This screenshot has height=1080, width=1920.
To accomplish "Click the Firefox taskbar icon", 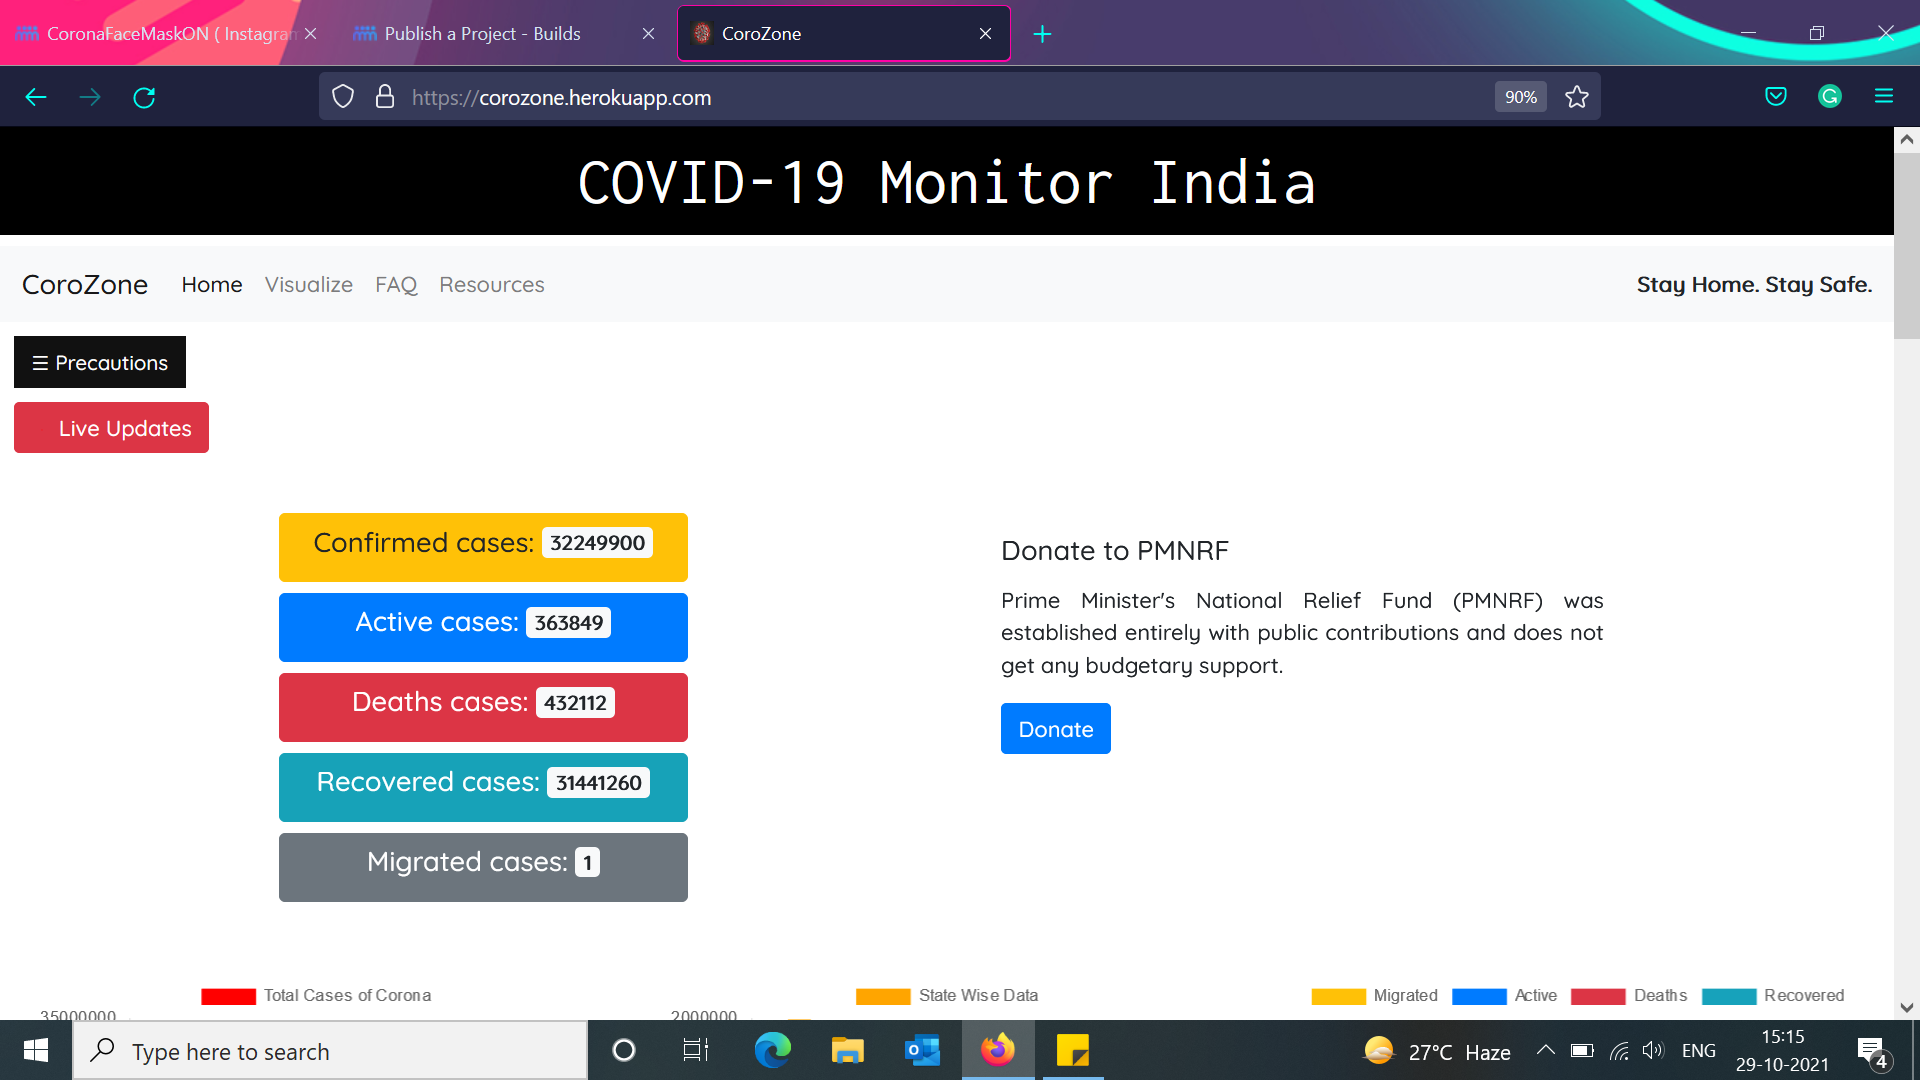I will coord(998,1050).
